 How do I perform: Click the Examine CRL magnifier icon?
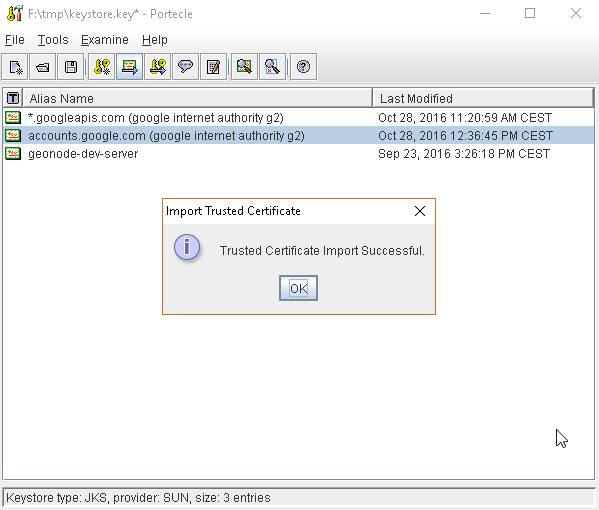point(272,67)
